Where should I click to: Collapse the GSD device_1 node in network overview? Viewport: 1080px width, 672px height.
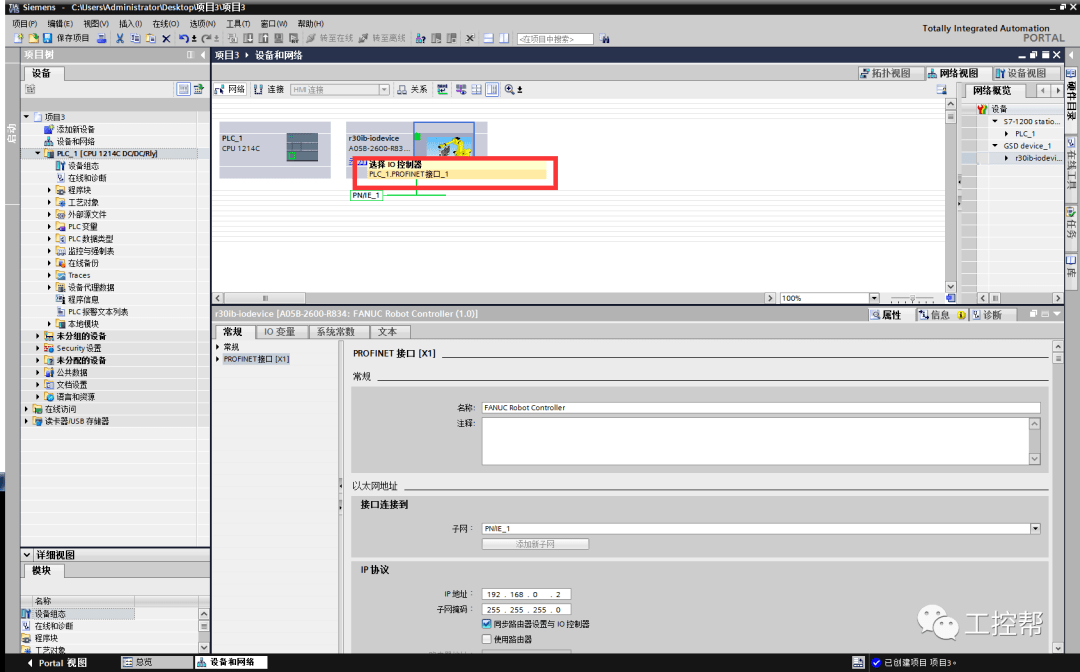995,146
